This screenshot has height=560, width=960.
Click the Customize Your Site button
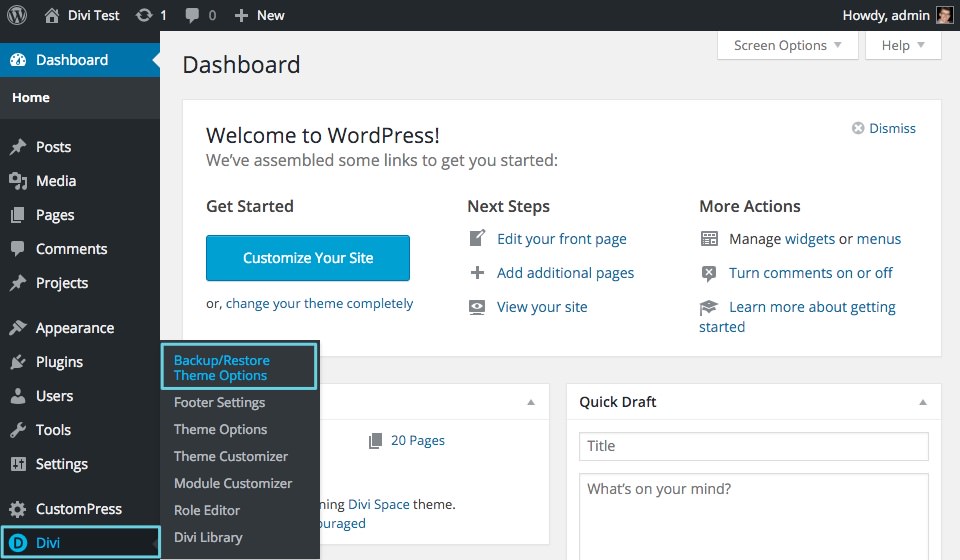click(x=308, y=258)
